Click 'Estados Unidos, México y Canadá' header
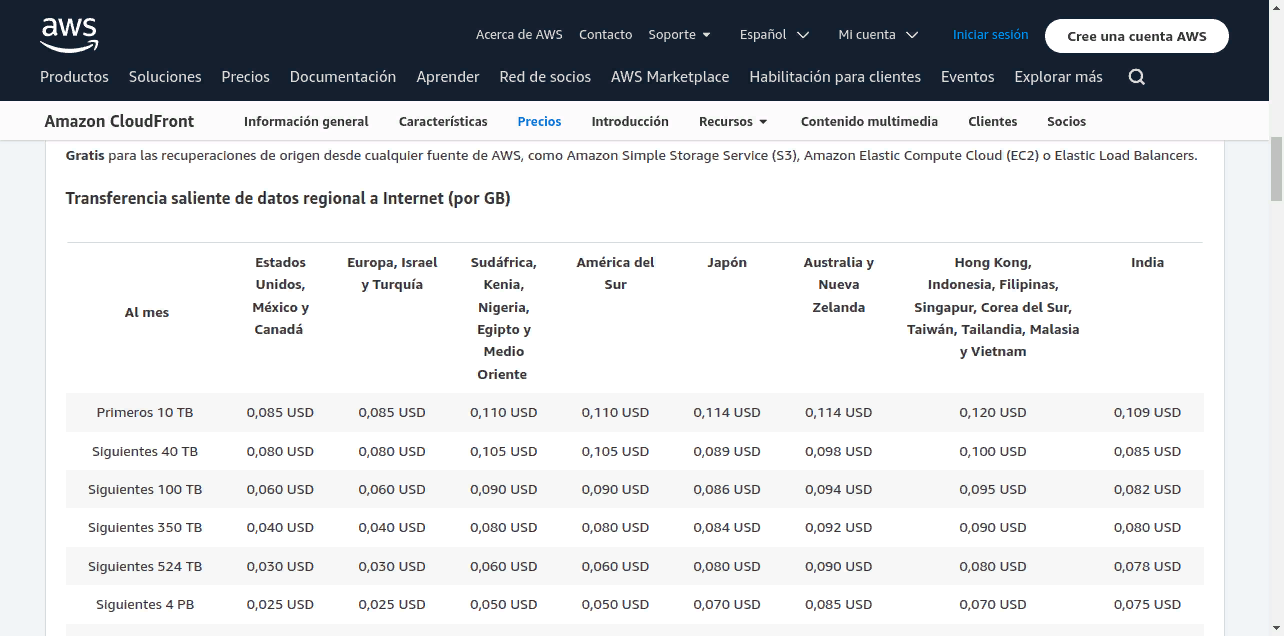The image size is (1284, 636). pyautogui.click(x=280, y=296)
